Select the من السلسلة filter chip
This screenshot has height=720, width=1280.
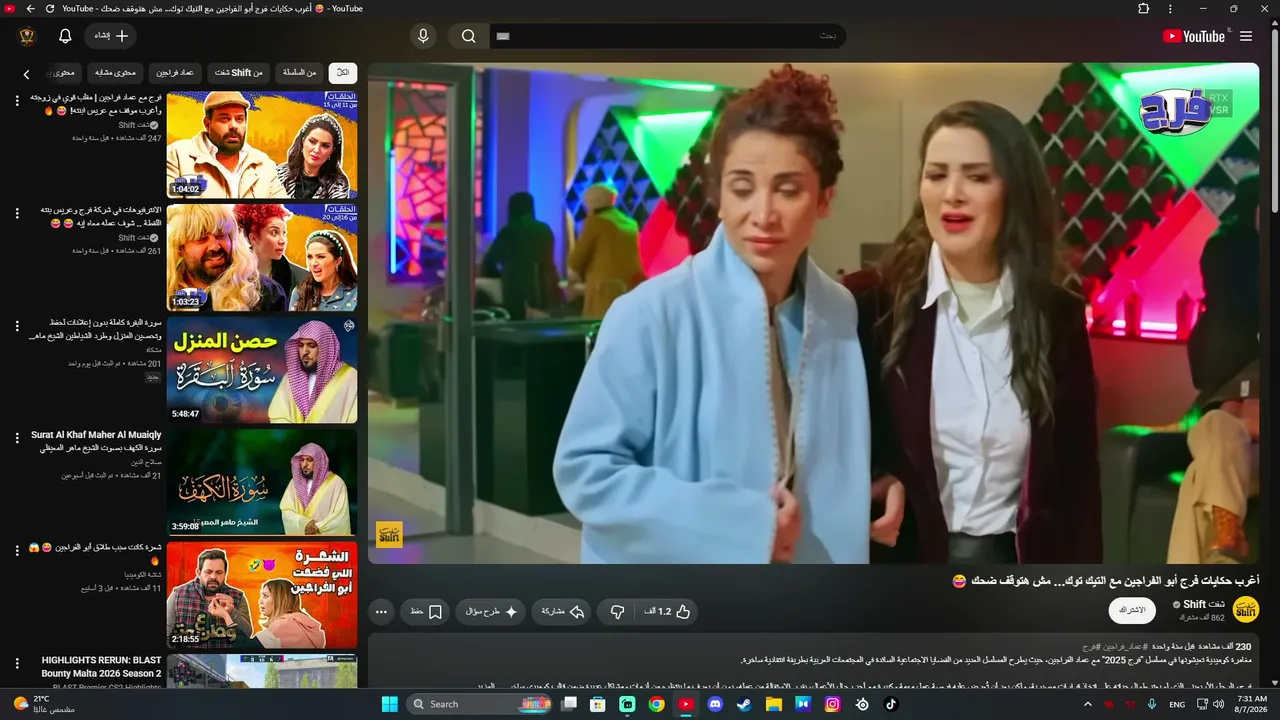pyautogui.click(x=299, y=73)
